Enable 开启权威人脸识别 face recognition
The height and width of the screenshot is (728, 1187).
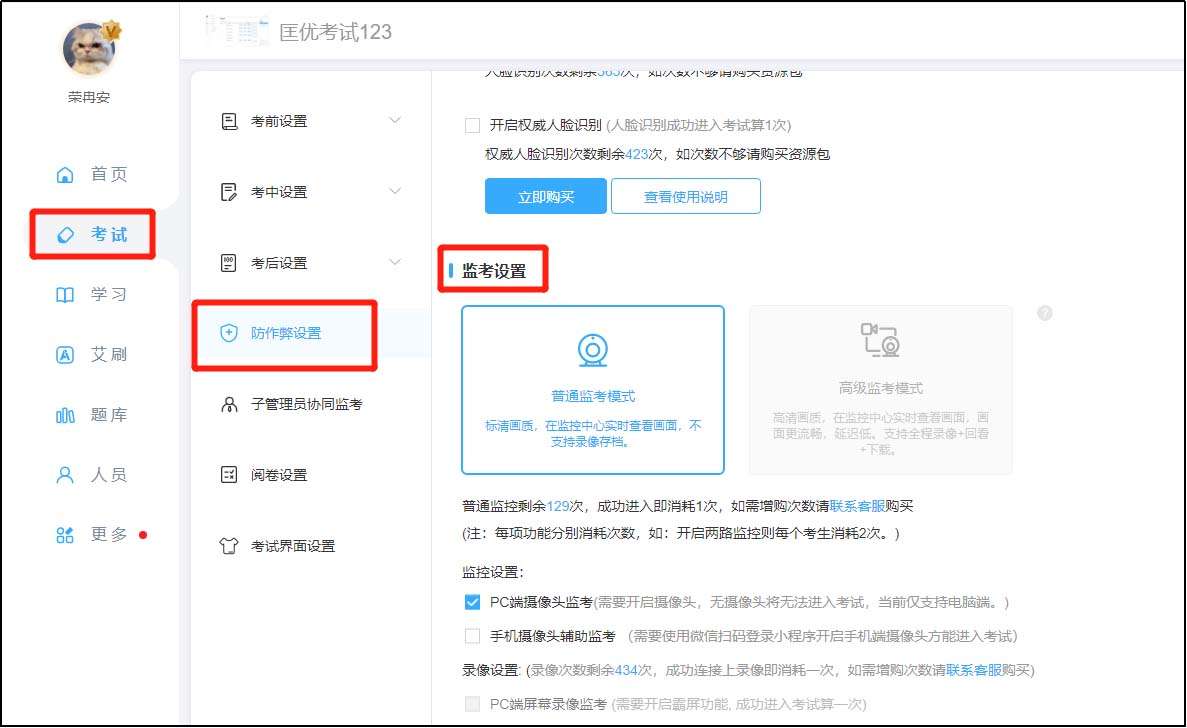(471, 124)
